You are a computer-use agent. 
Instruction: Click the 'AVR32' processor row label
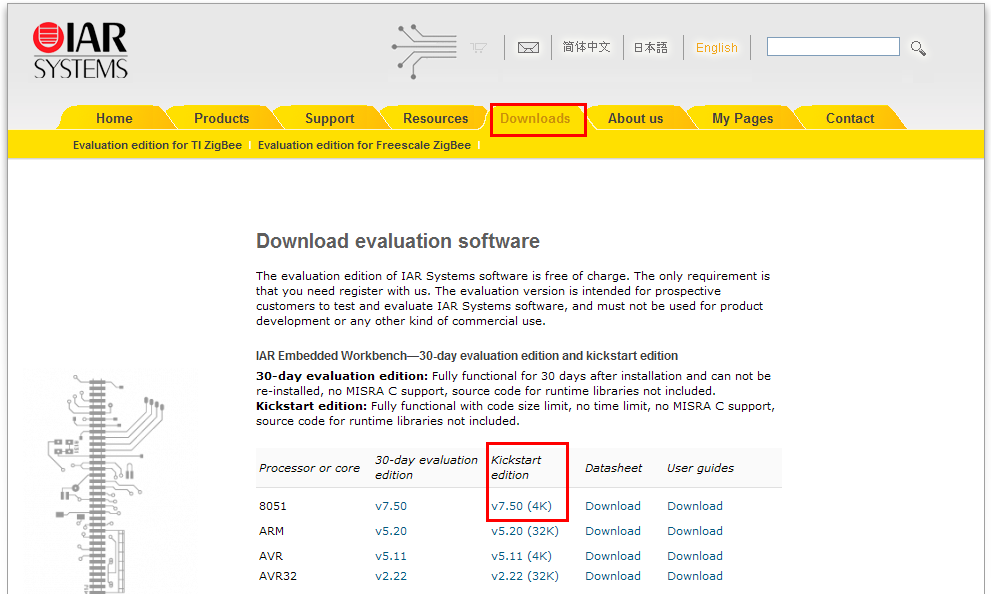(277, 576)
